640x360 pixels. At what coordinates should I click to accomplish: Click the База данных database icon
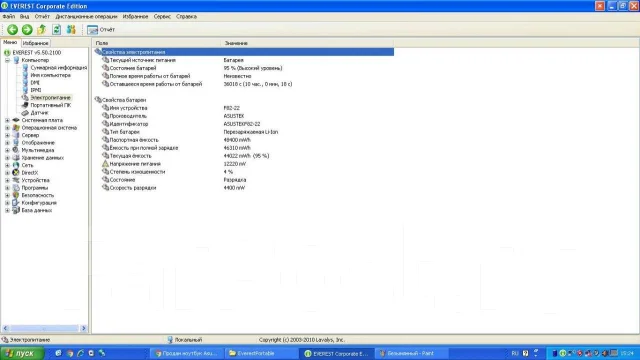point(16,210)
